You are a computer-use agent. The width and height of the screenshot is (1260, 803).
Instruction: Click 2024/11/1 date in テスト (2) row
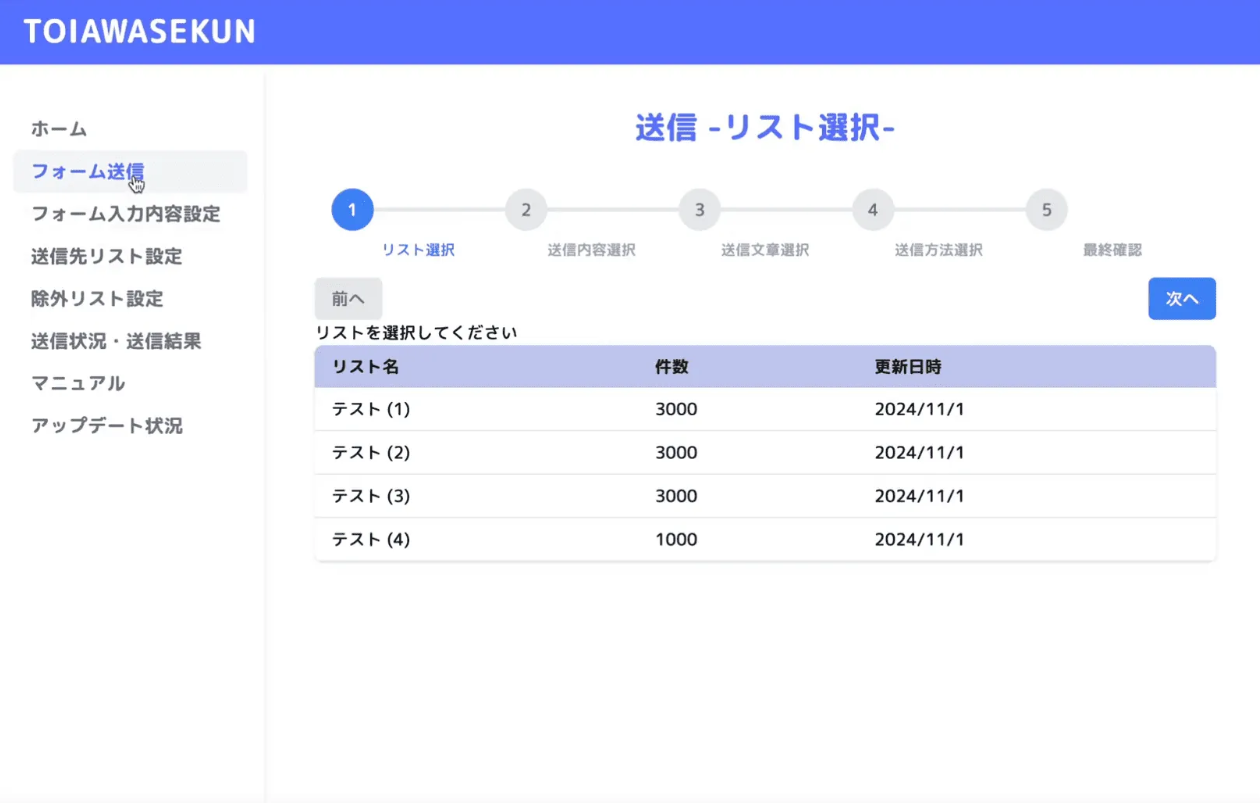(920, 453)
